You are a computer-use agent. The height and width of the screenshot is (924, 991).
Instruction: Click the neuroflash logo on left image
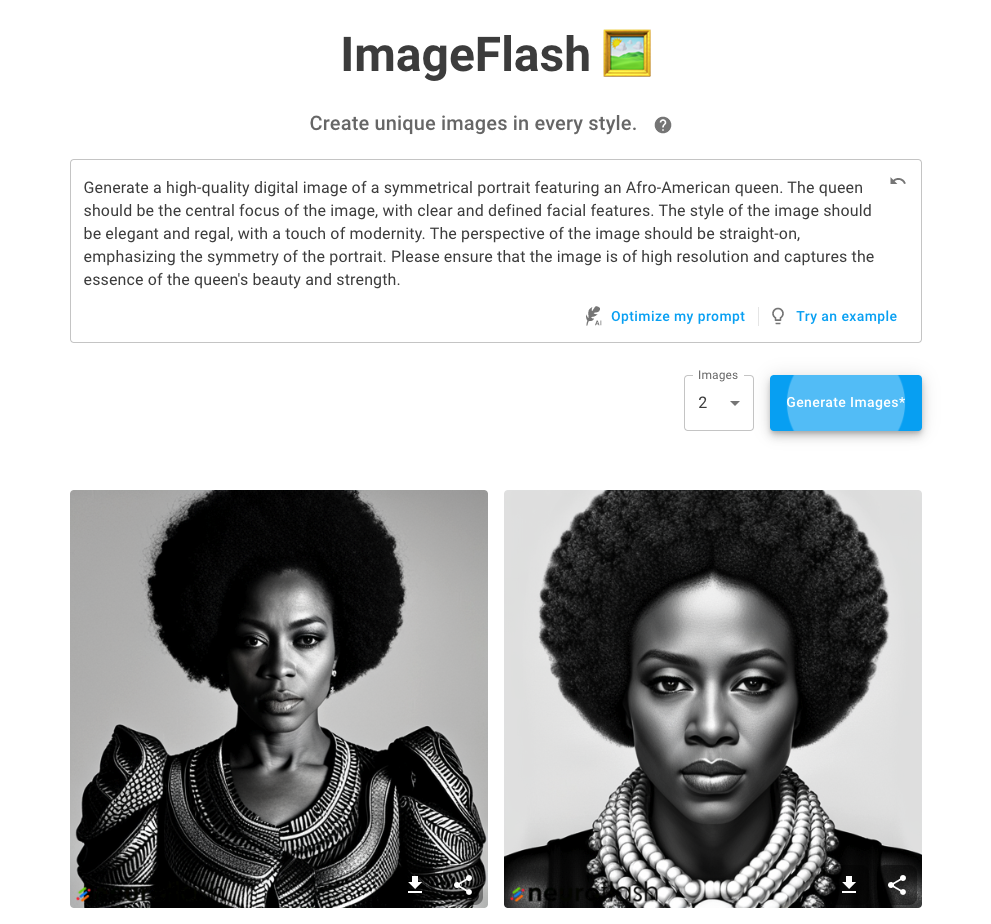83,894
